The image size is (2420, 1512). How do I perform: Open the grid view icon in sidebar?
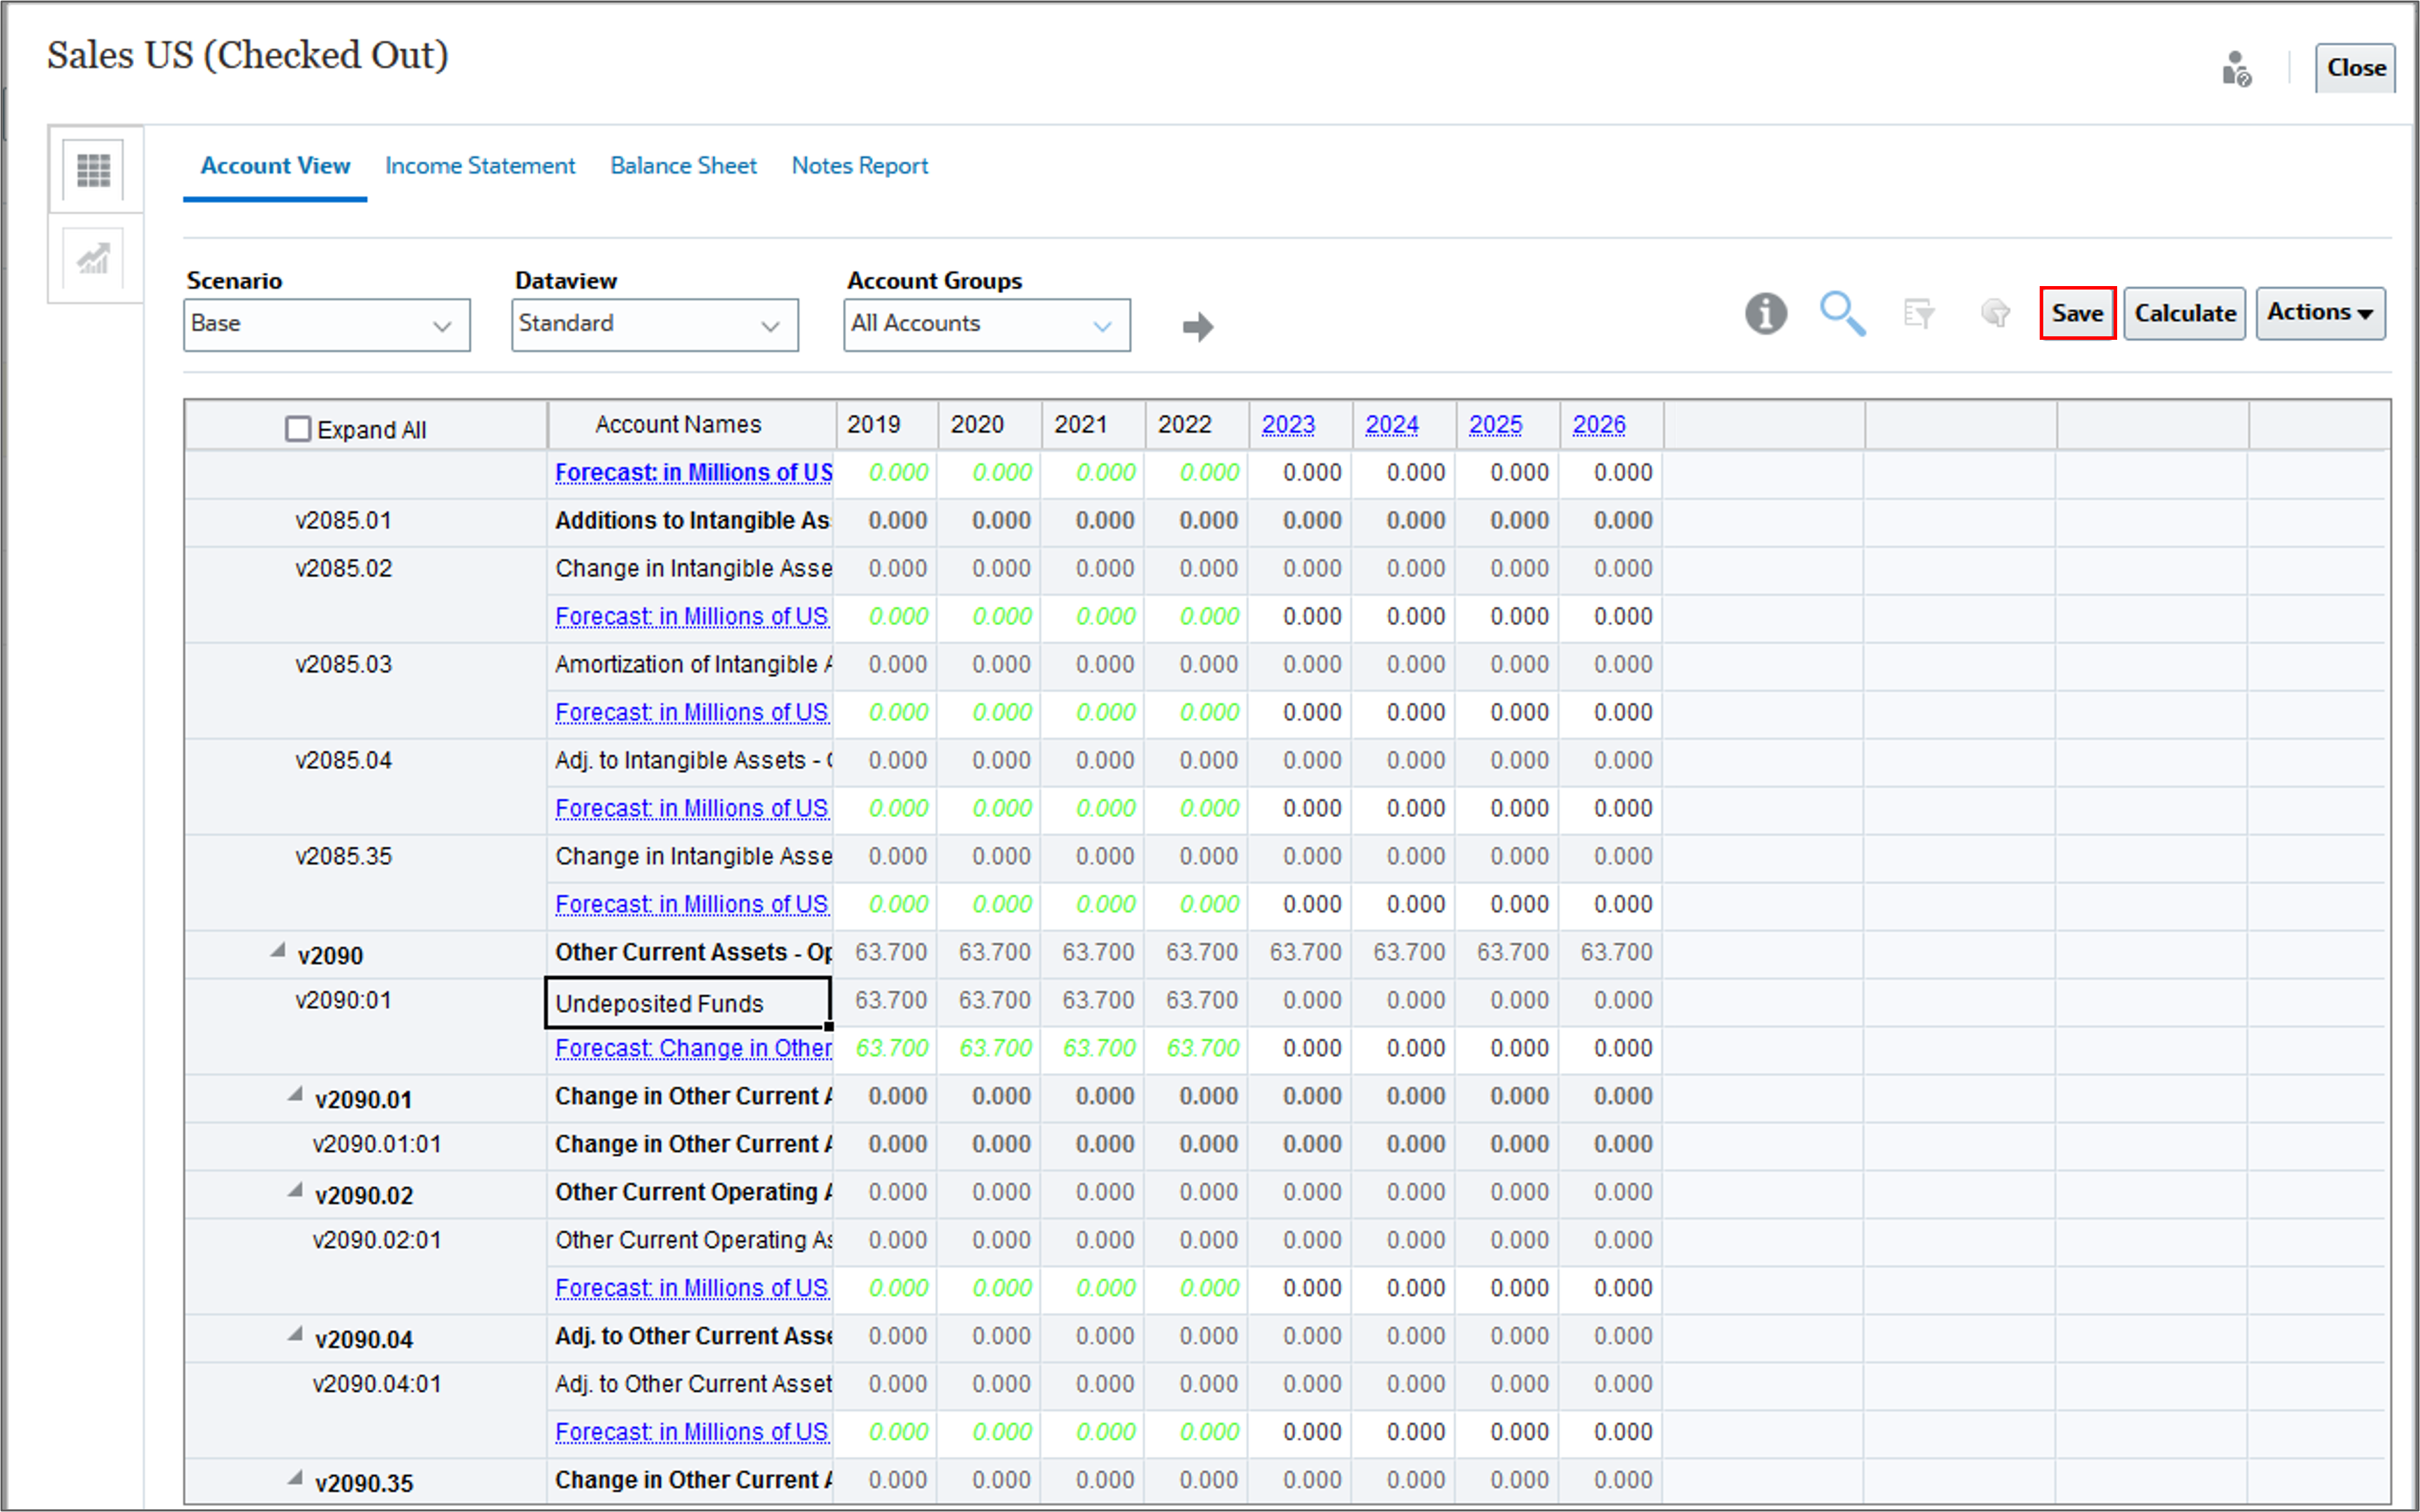coord(94,170)
